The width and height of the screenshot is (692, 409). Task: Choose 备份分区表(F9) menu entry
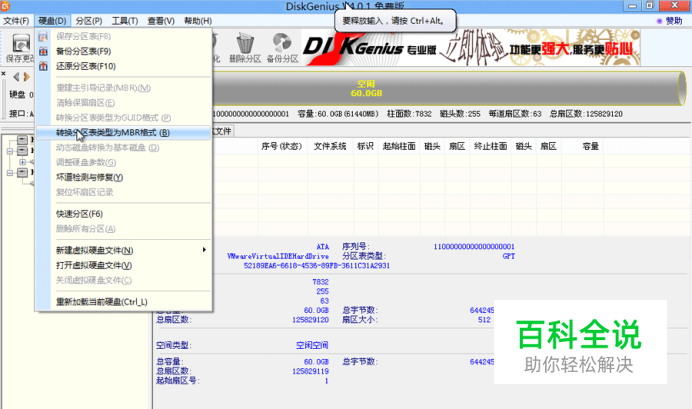[124, 51]
